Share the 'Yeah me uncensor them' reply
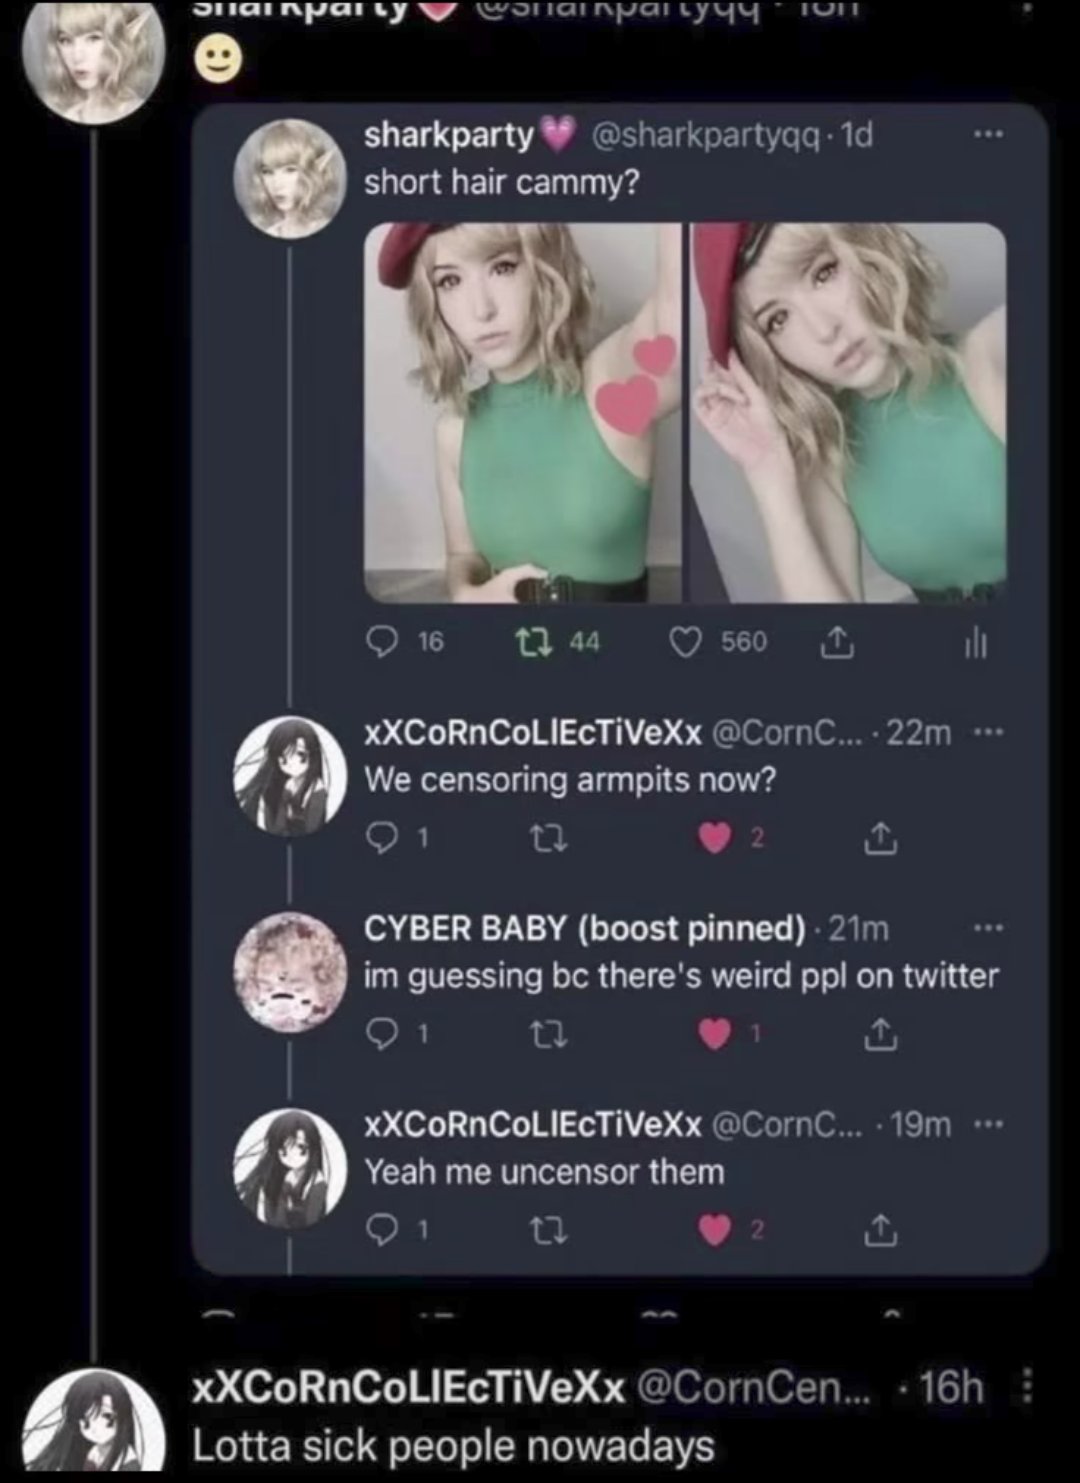1080x1483 pixels. point(881,1232)
